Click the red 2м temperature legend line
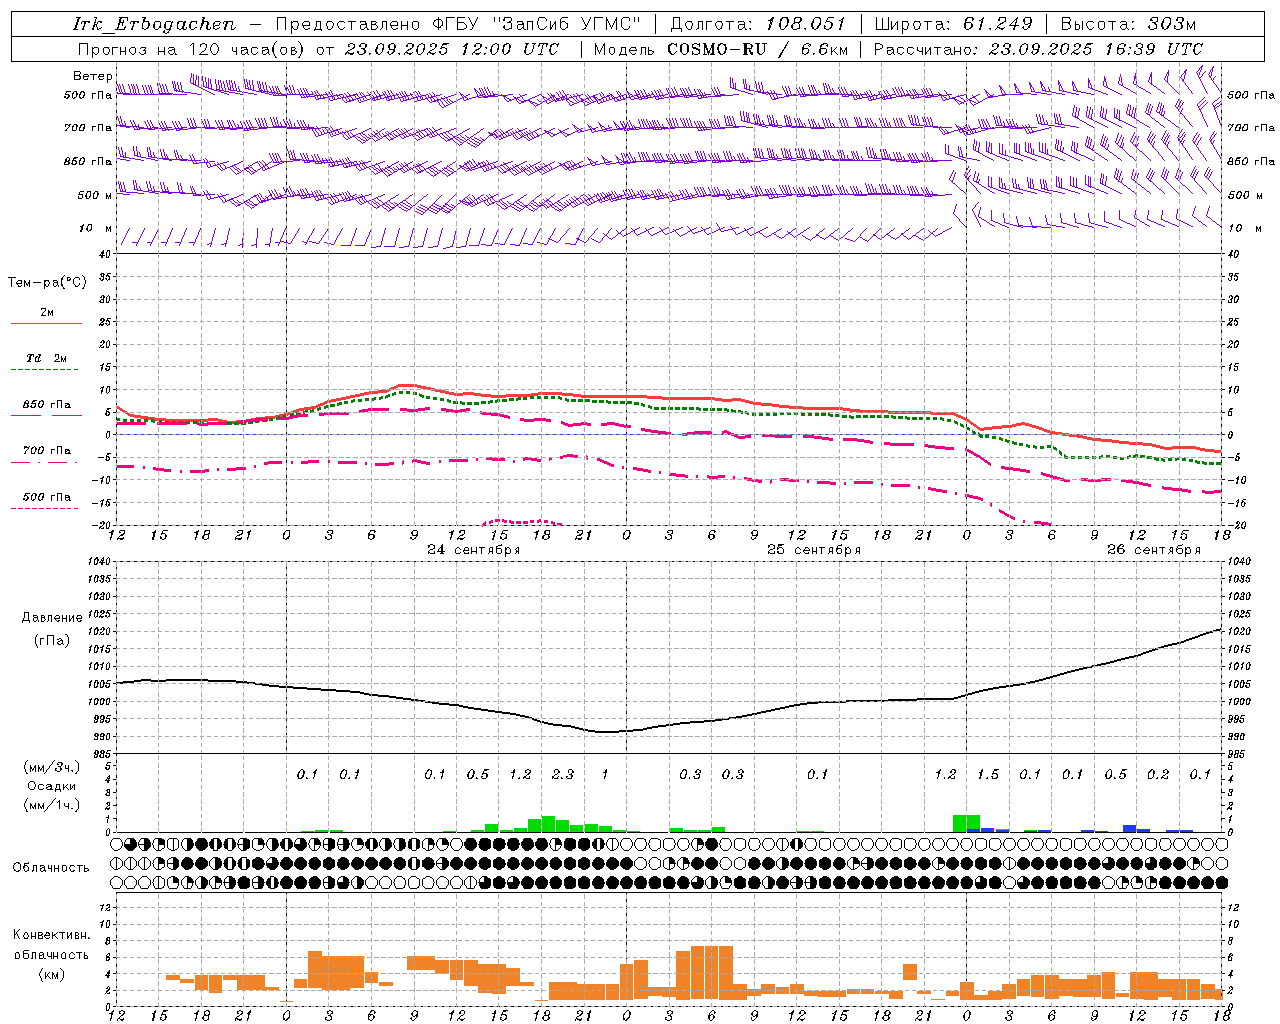The width and height of the screenshot is (1280, 1024). point(46,323)
